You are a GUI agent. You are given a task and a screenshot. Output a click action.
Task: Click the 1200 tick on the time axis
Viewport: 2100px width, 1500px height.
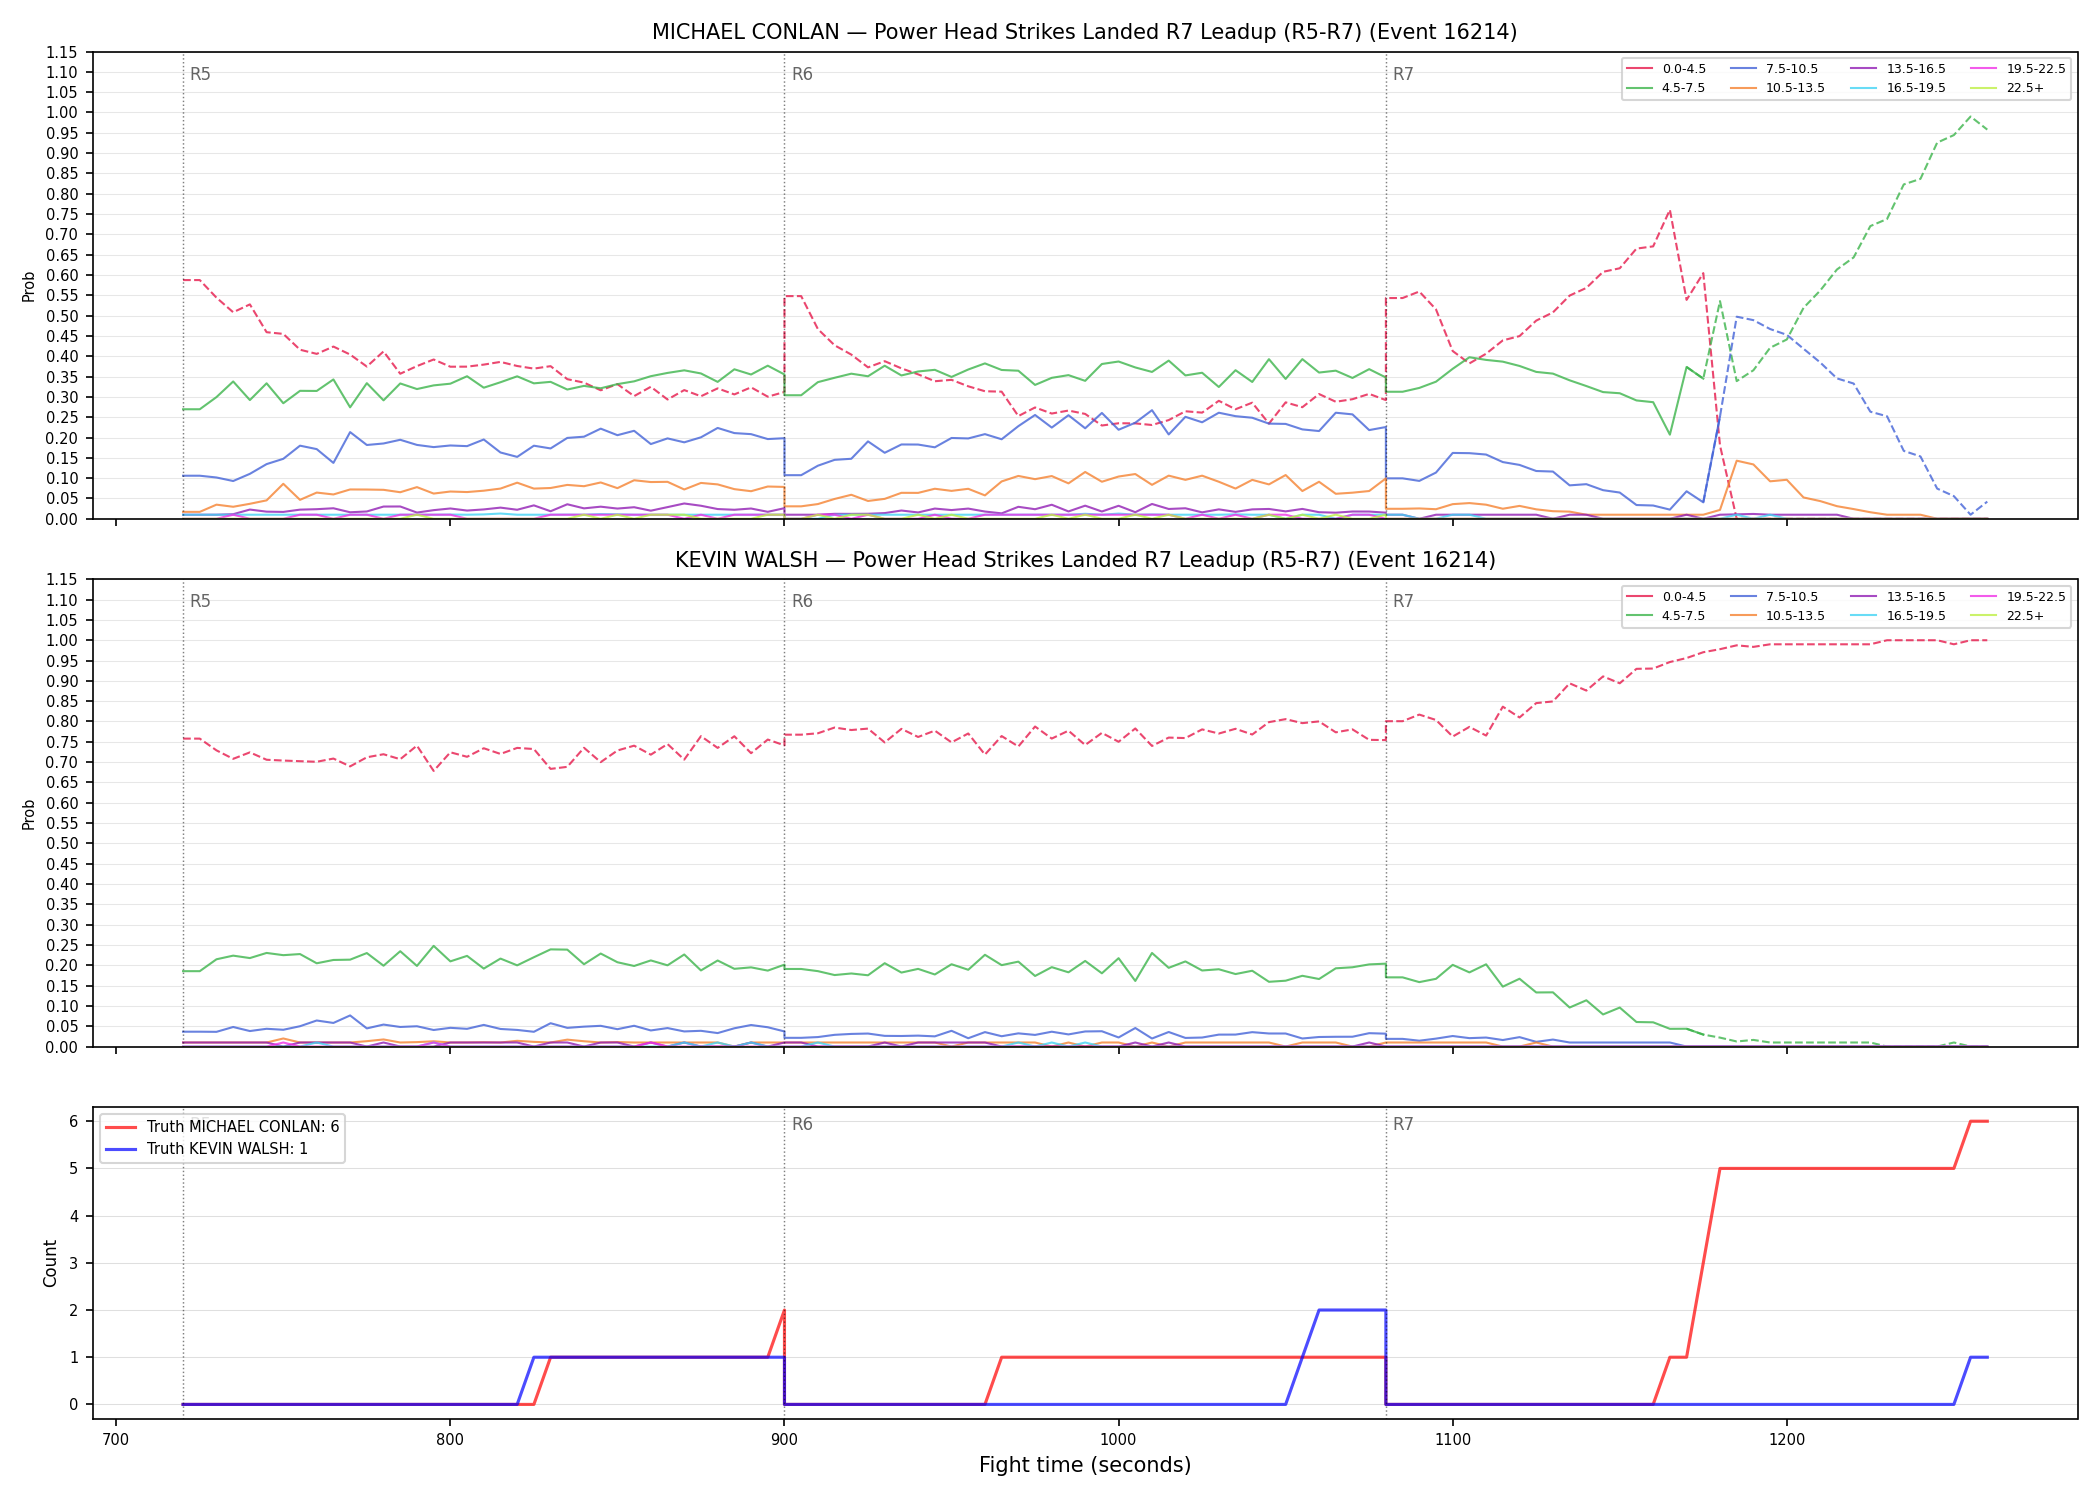pyautogui.click(x=1786, y=1439)
